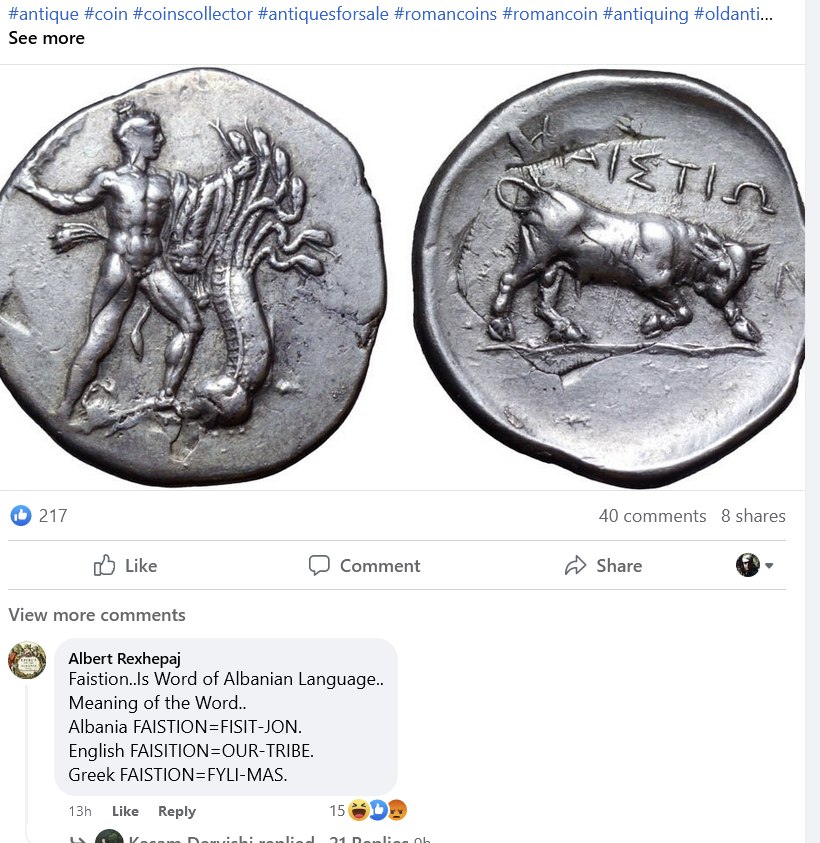Open Albert Rexhepaj's name link
This screenshot has width=820, height=843.
125,658
